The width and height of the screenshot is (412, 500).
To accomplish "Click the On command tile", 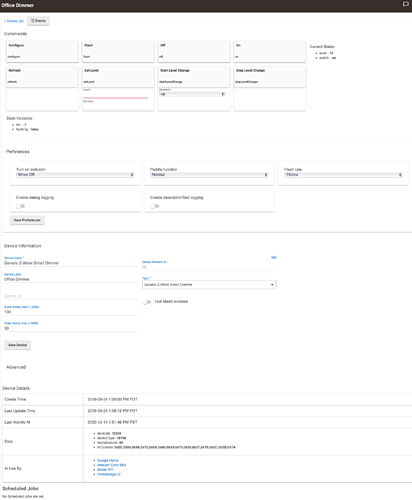I will [x=270, y=51].
